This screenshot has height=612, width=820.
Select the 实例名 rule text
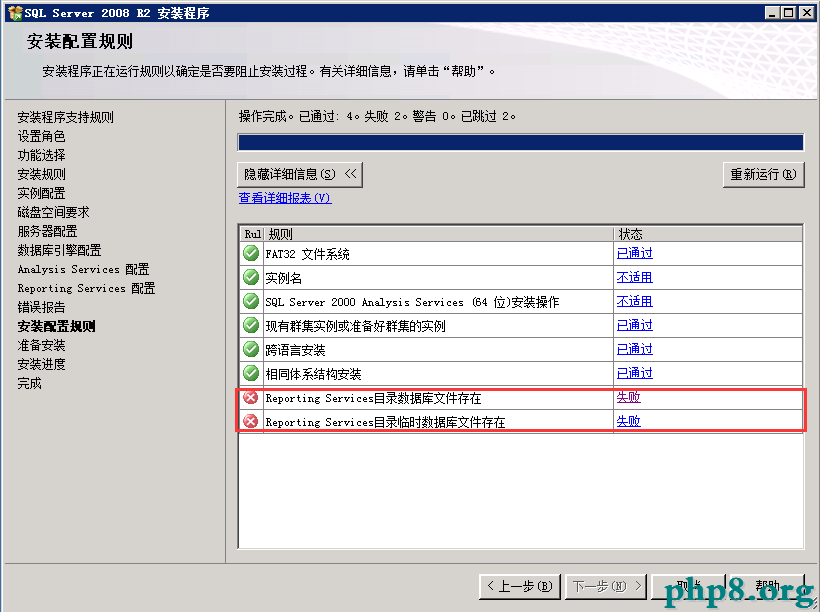click(283, 278)
